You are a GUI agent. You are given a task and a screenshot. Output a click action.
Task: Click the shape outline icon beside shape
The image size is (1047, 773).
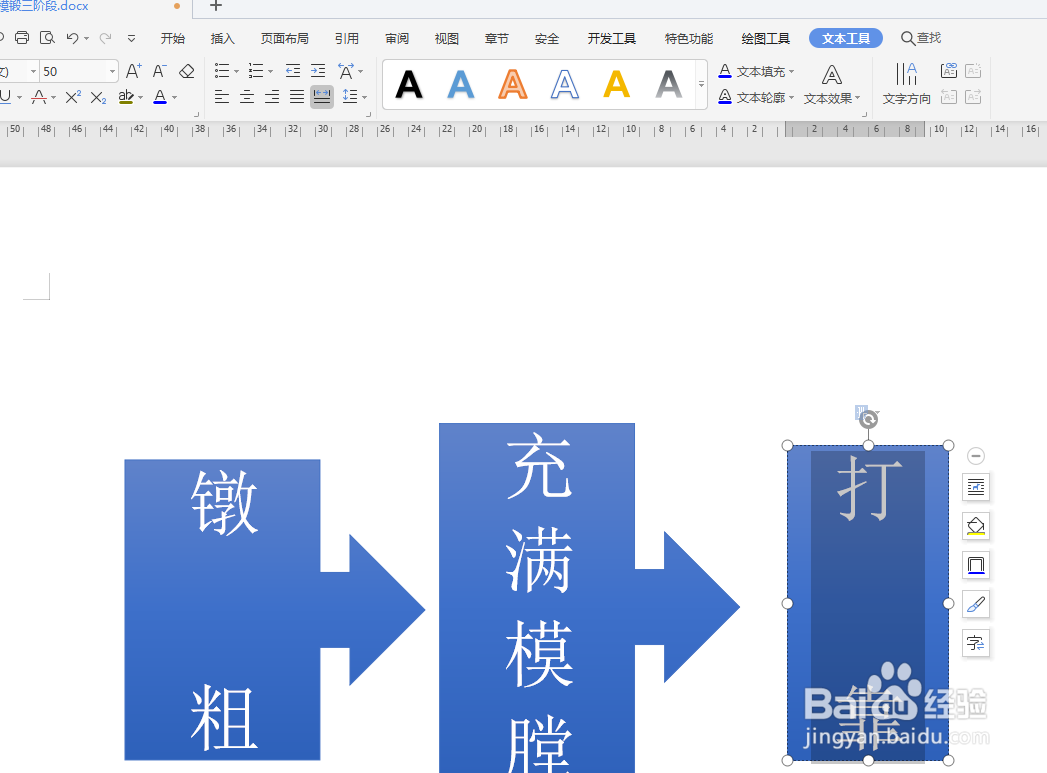[x=976, y=565]
